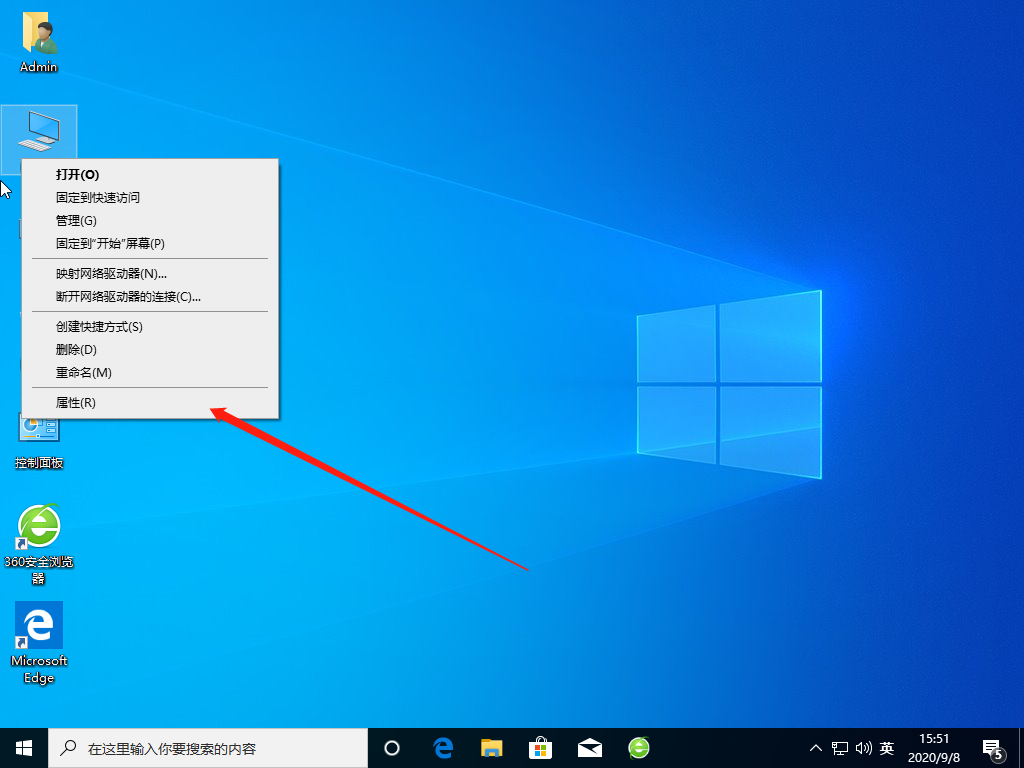
Task: Click the volume speaker tray icon
Action: point(863,748)
